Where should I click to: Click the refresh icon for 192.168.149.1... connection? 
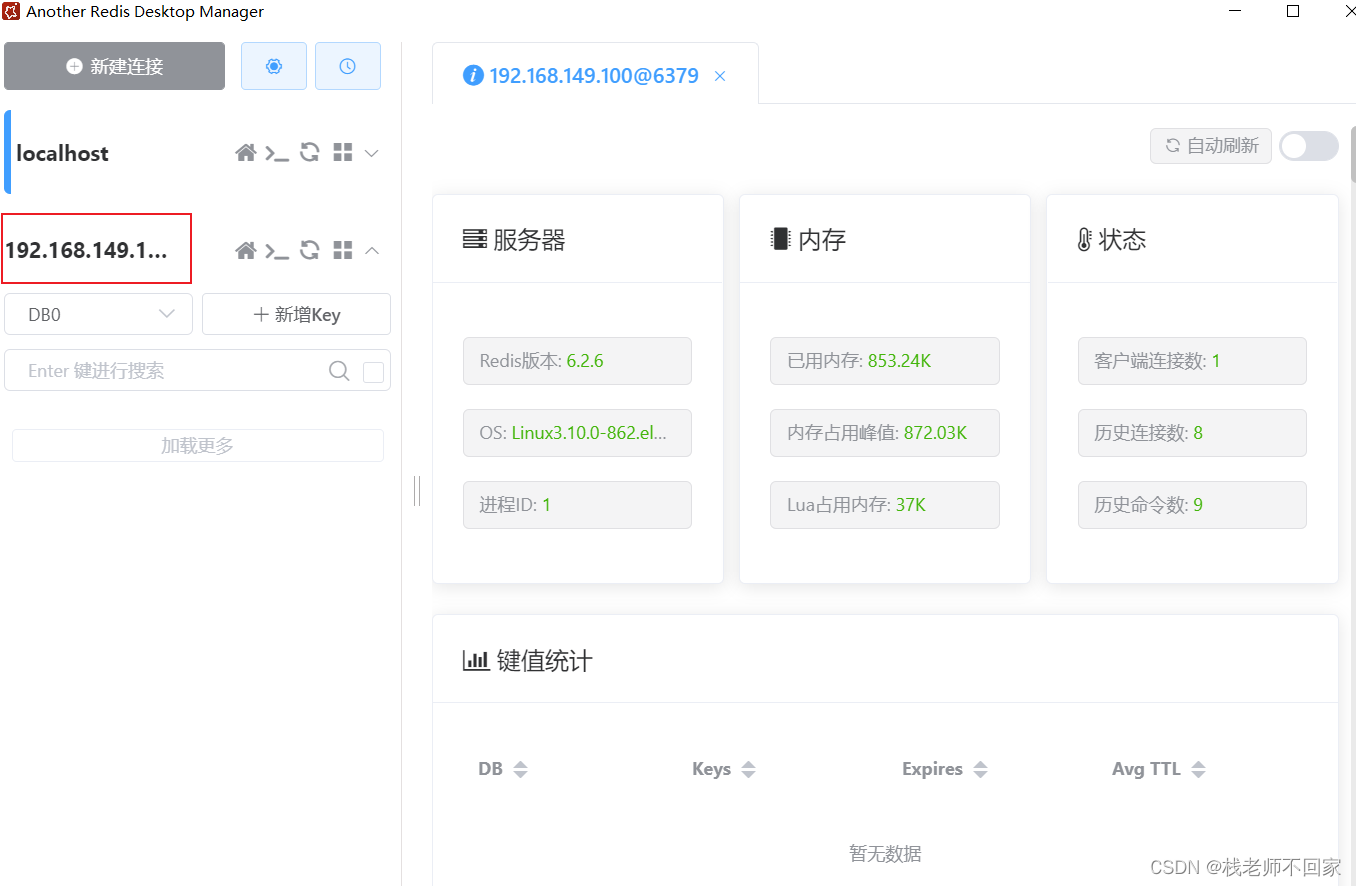click(x=310, y=250)
